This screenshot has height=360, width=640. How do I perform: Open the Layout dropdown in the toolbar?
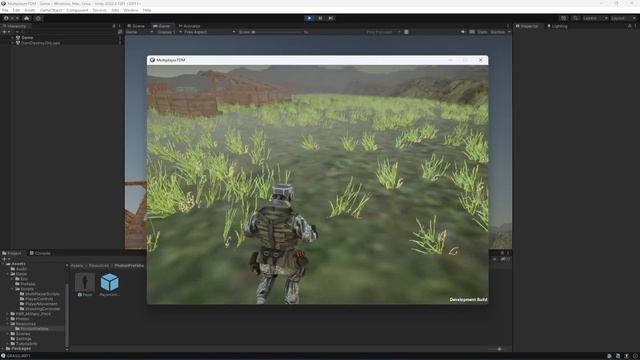[x=623, y=18]
